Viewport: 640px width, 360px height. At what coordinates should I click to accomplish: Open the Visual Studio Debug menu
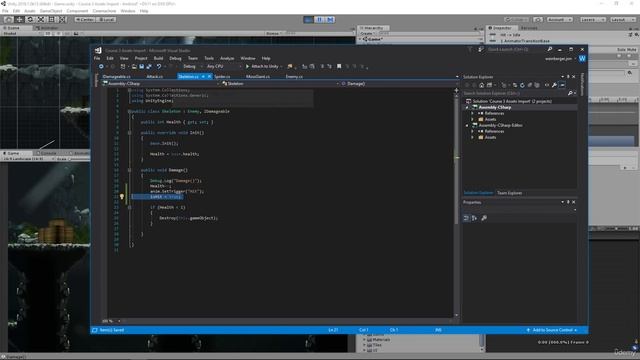(x=175, y=58)
